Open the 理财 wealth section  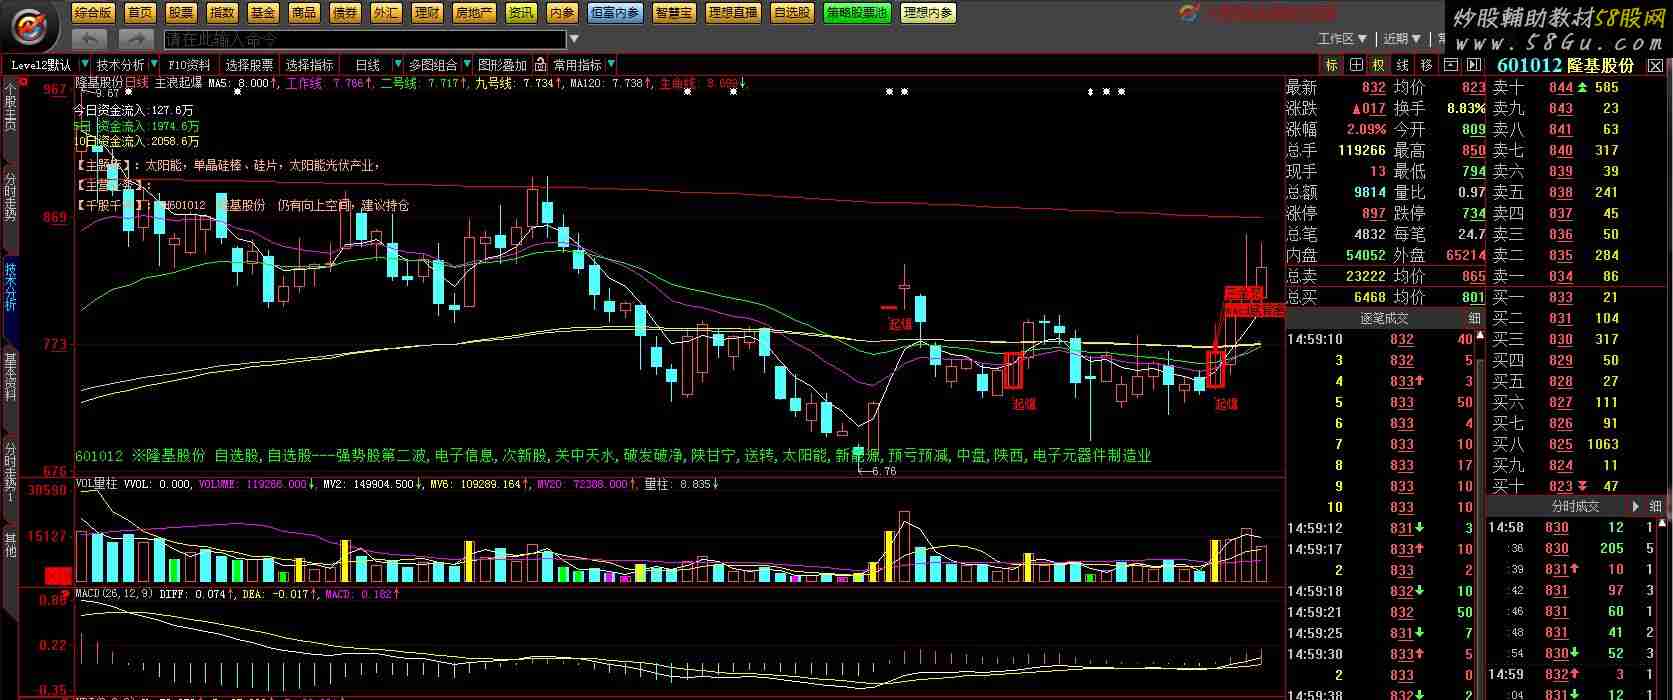coord(427,13)
